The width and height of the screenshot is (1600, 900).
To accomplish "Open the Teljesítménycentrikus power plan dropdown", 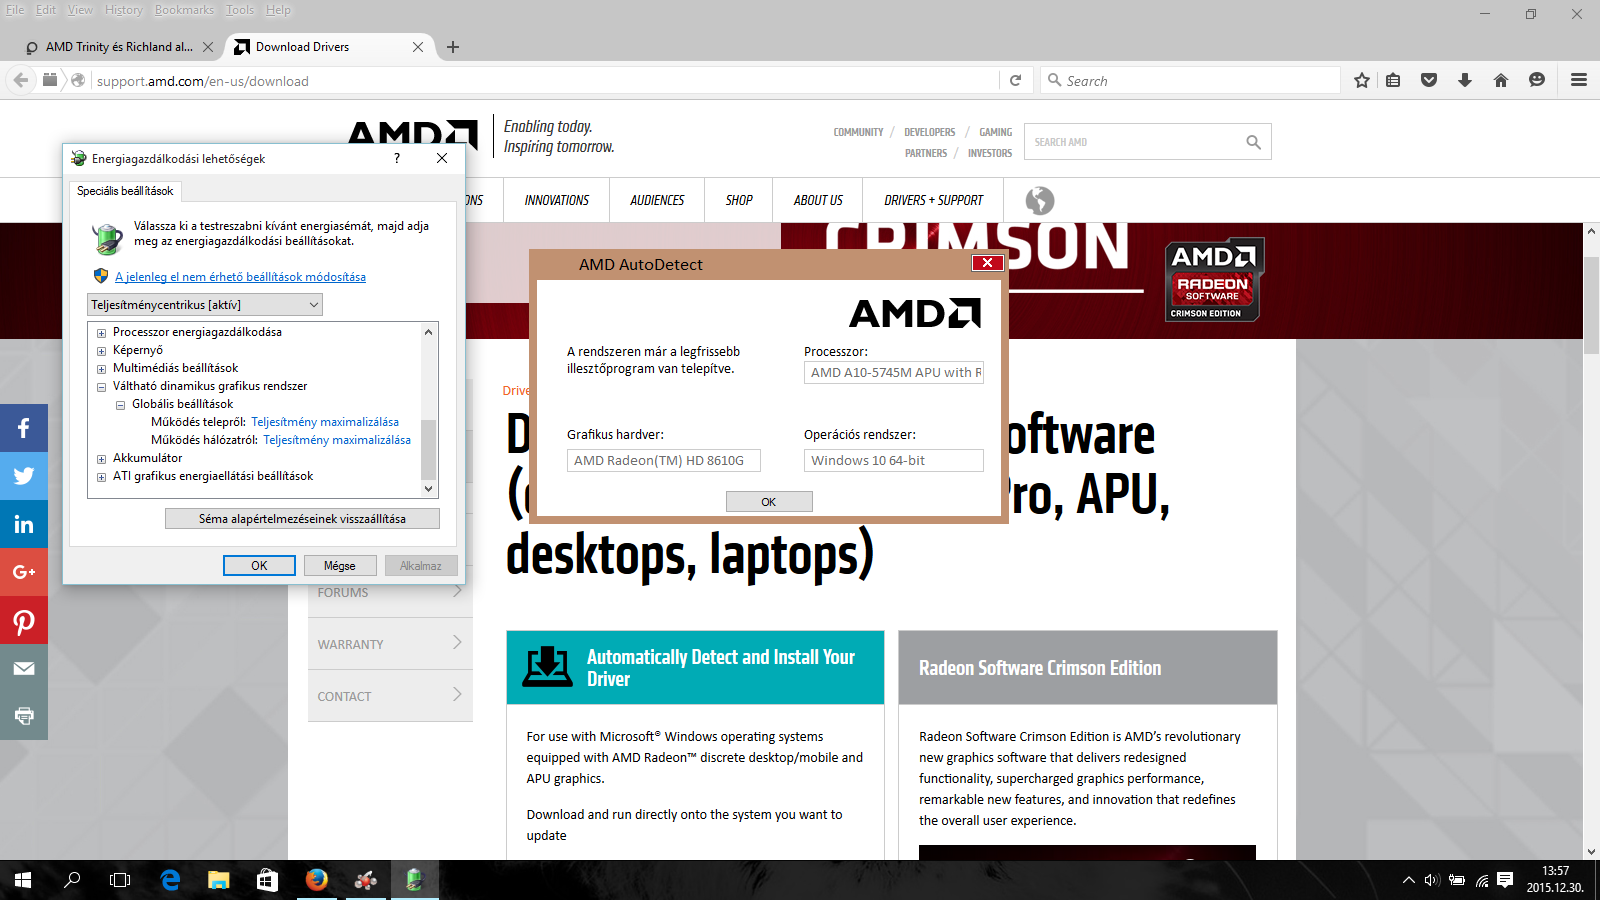I will tap(205, 305).
